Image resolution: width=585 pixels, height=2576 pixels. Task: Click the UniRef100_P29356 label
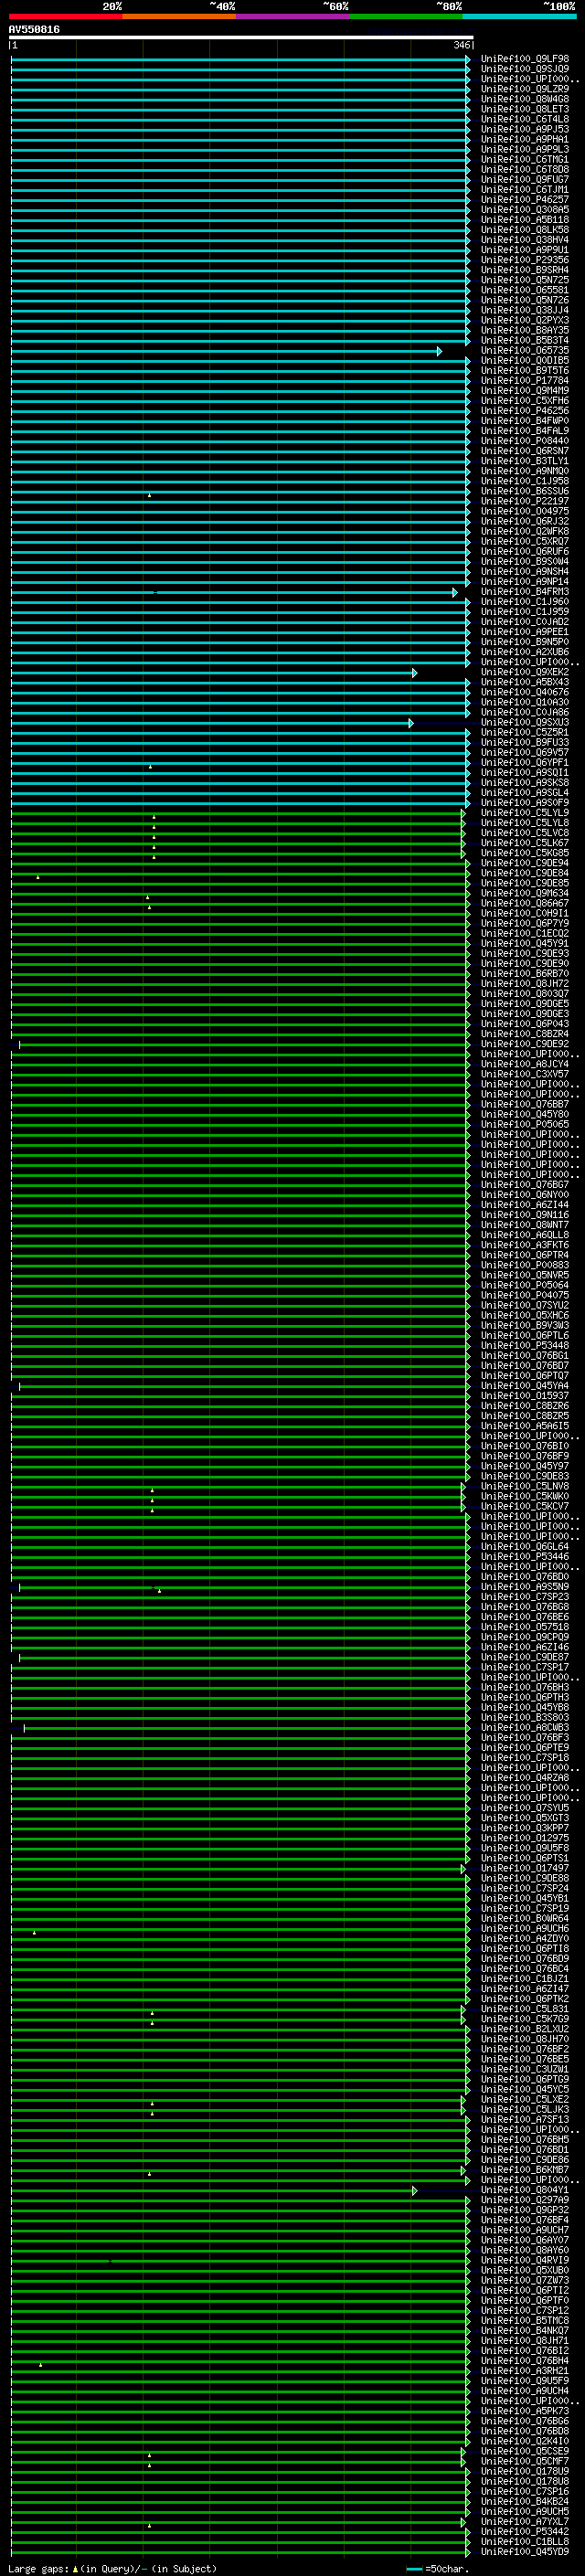click(525, 260)
